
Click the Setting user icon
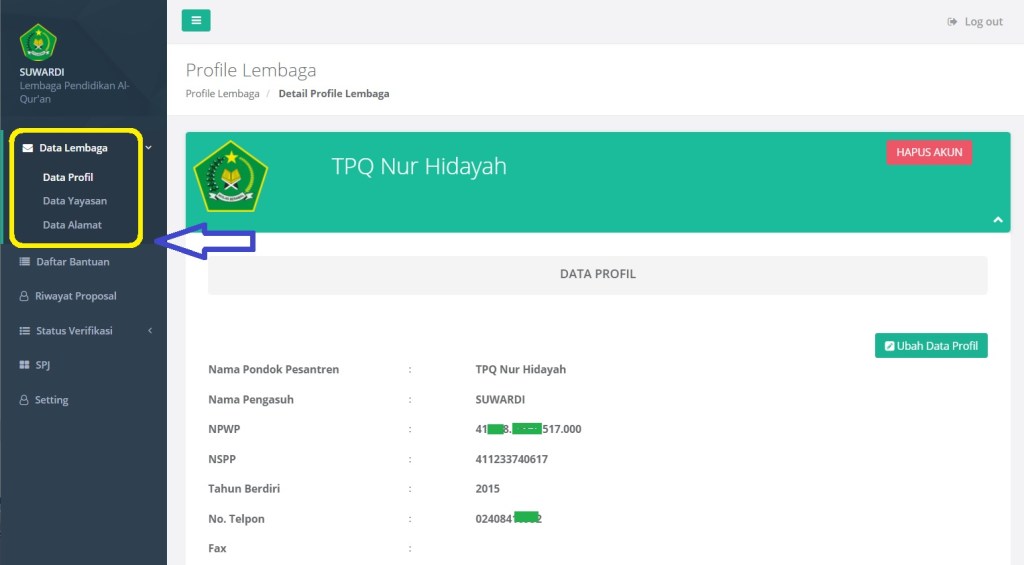tap(25, 400)
